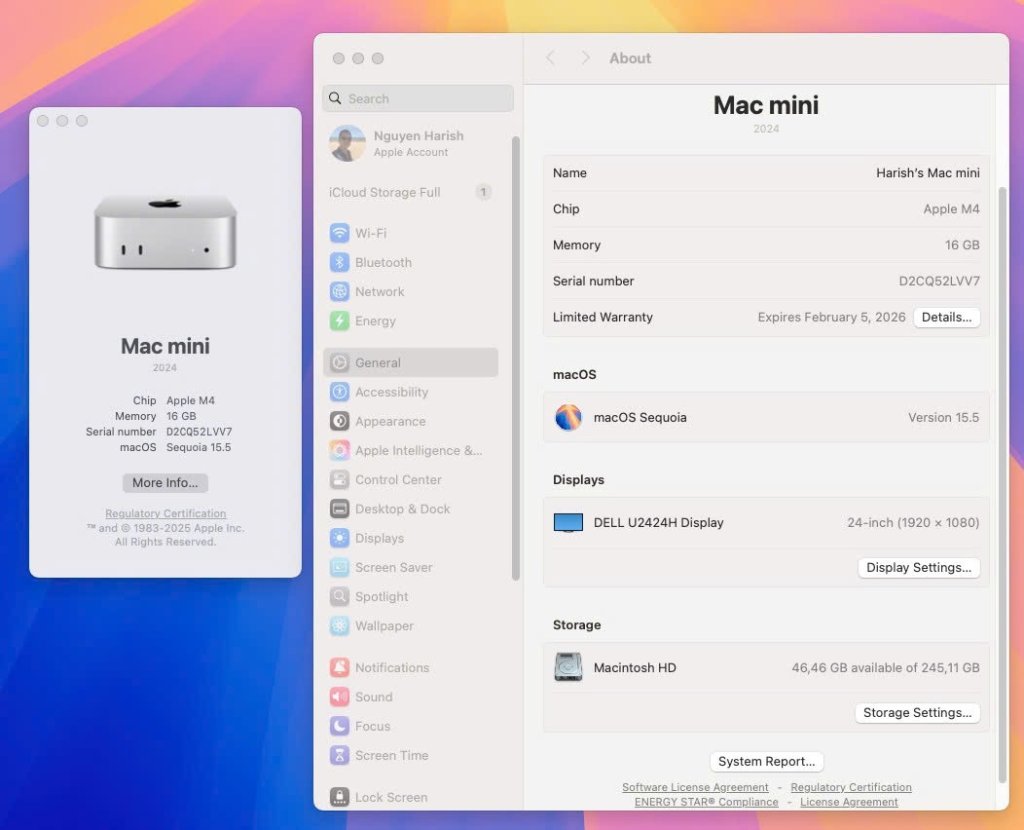Open the Software License Agreement link
1024x830 pixels.
coord(695,787)
